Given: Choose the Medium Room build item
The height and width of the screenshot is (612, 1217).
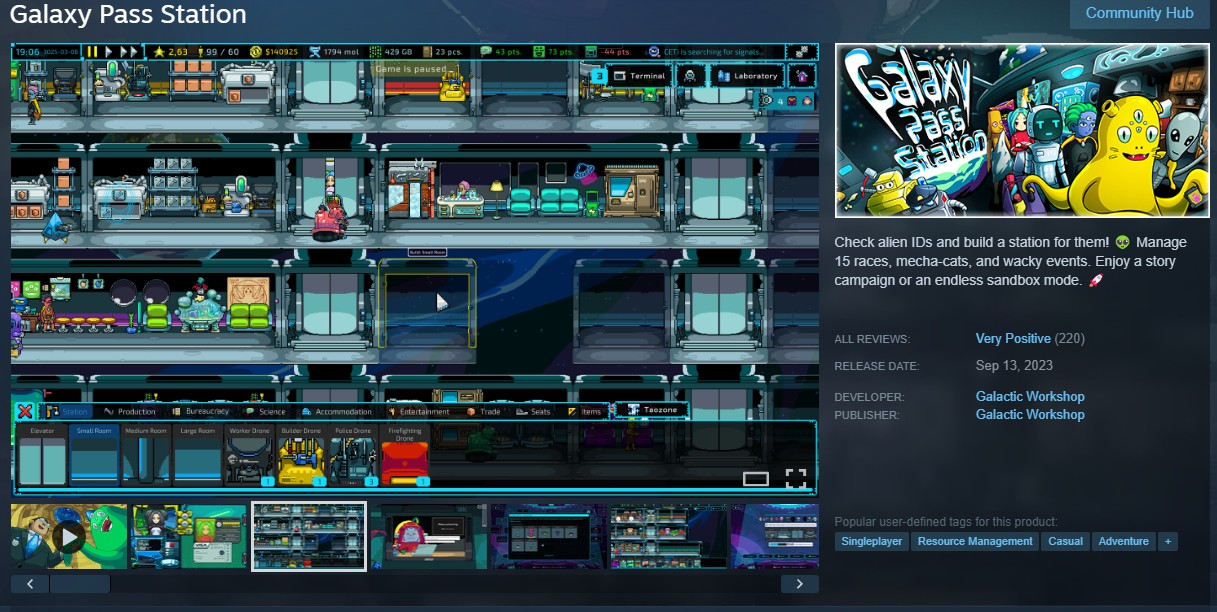Looking at the screenshot, I should [x=146, y=456].
